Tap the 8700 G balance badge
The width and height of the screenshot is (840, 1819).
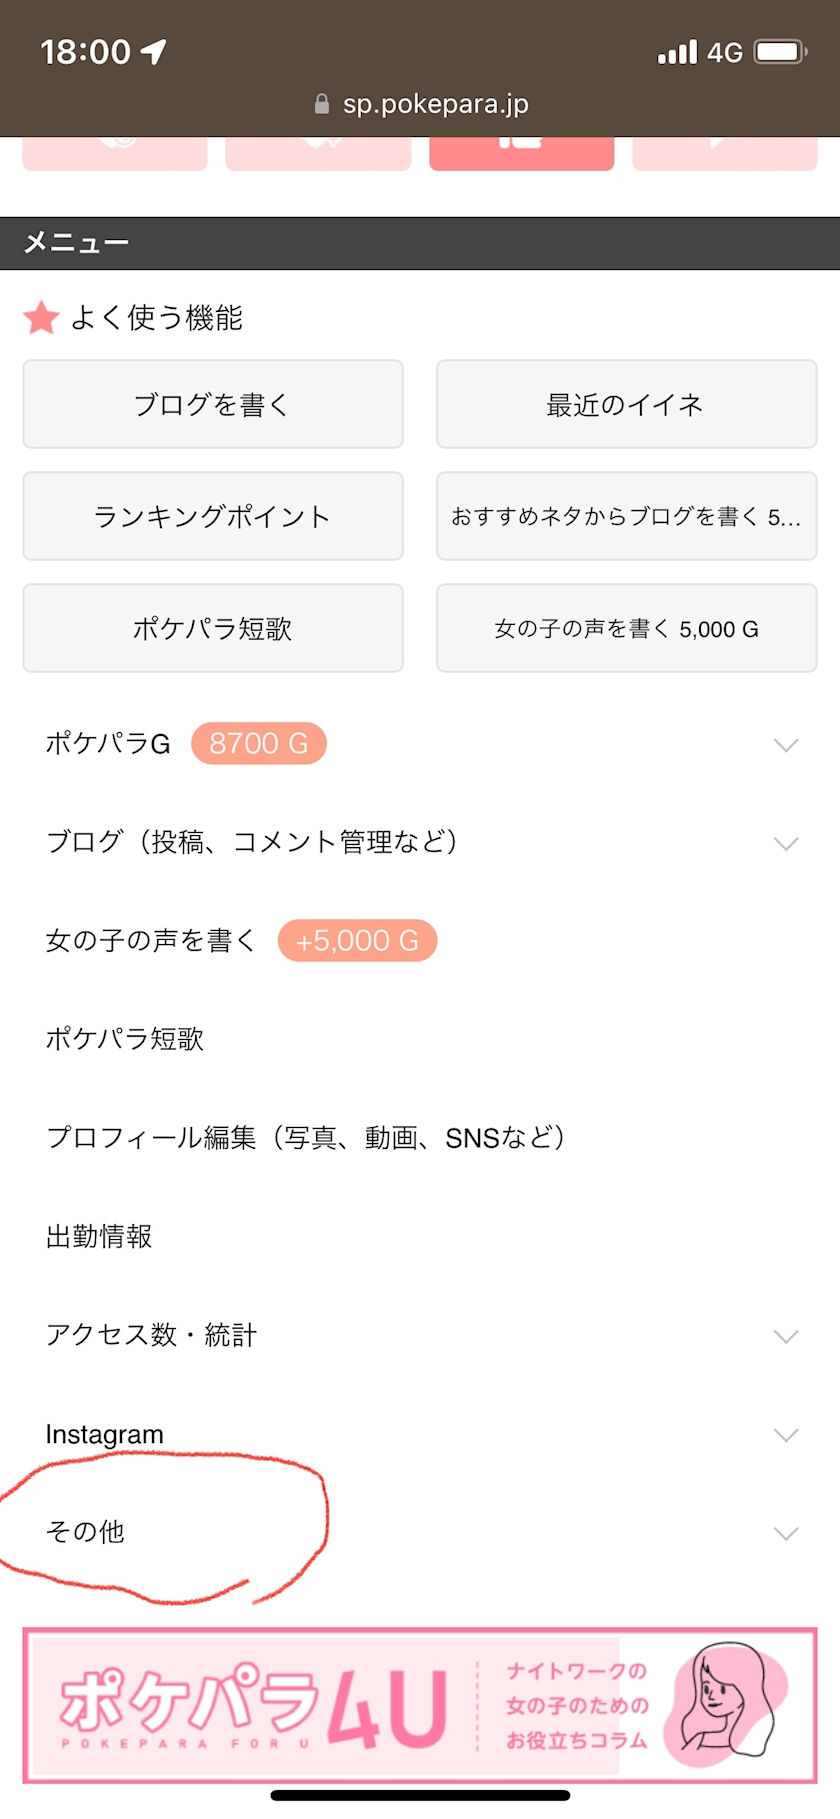click(x=259, y=744)
